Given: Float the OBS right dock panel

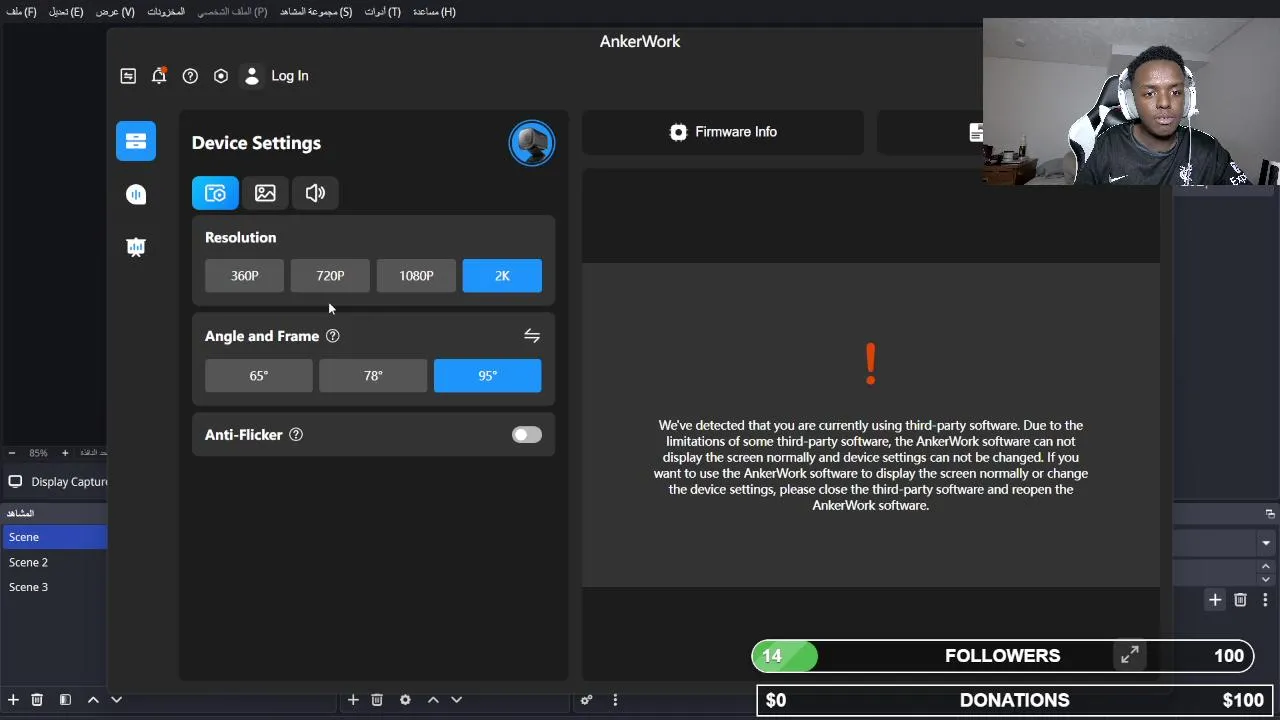Looking at the screenshot, I should click(1270, 514).
